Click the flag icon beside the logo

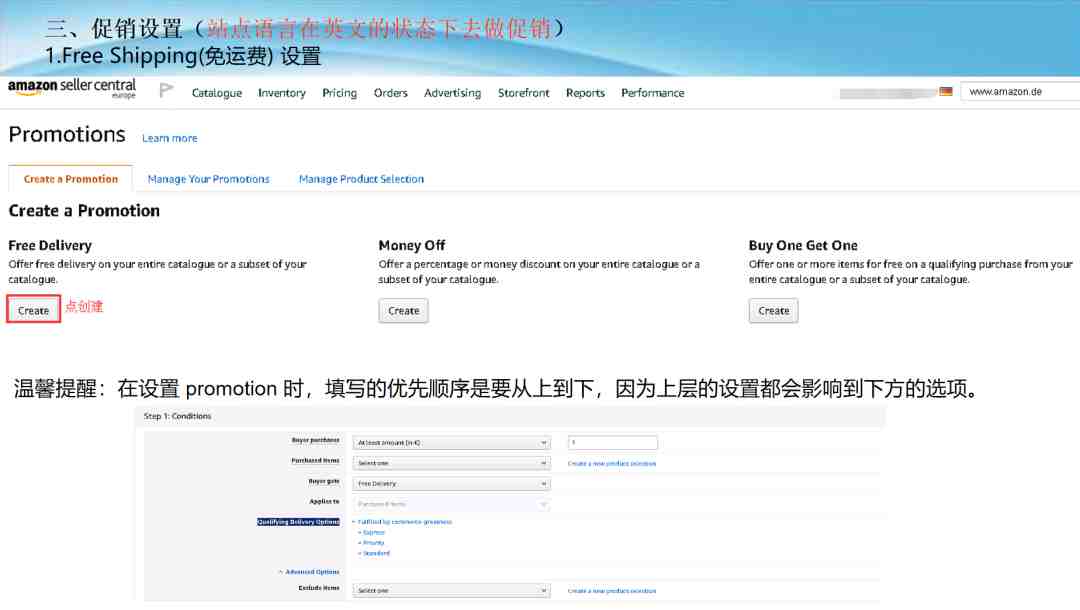[166, 90]
